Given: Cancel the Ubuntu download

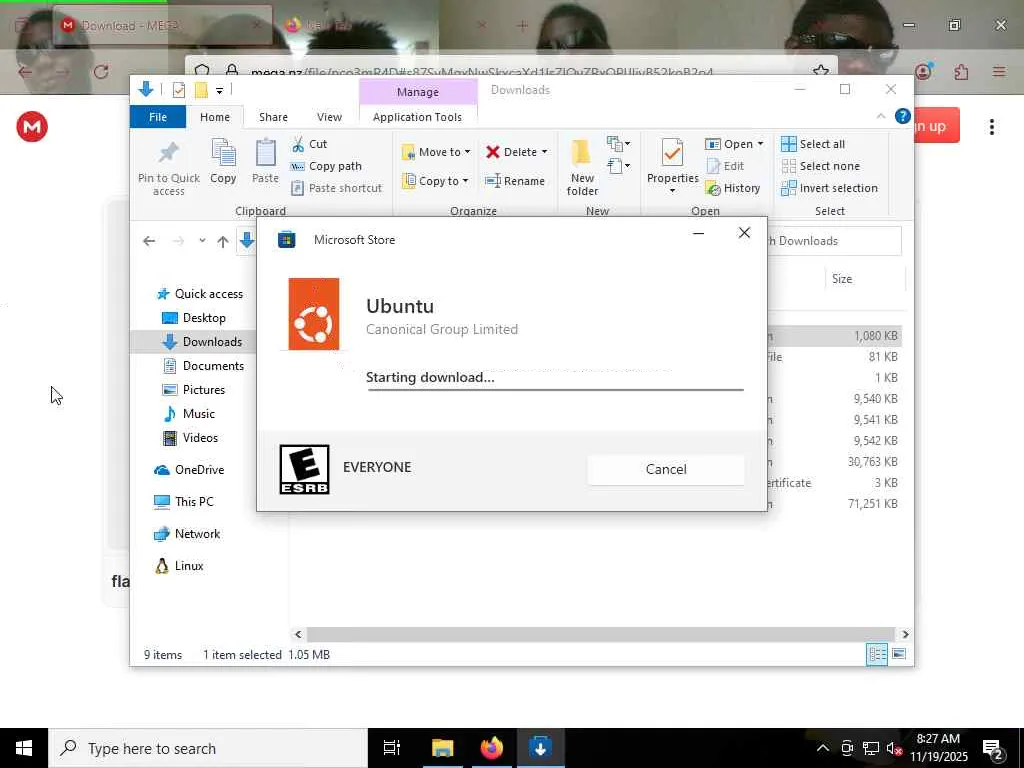Looking at the screenshot, I should coord(665,470).
